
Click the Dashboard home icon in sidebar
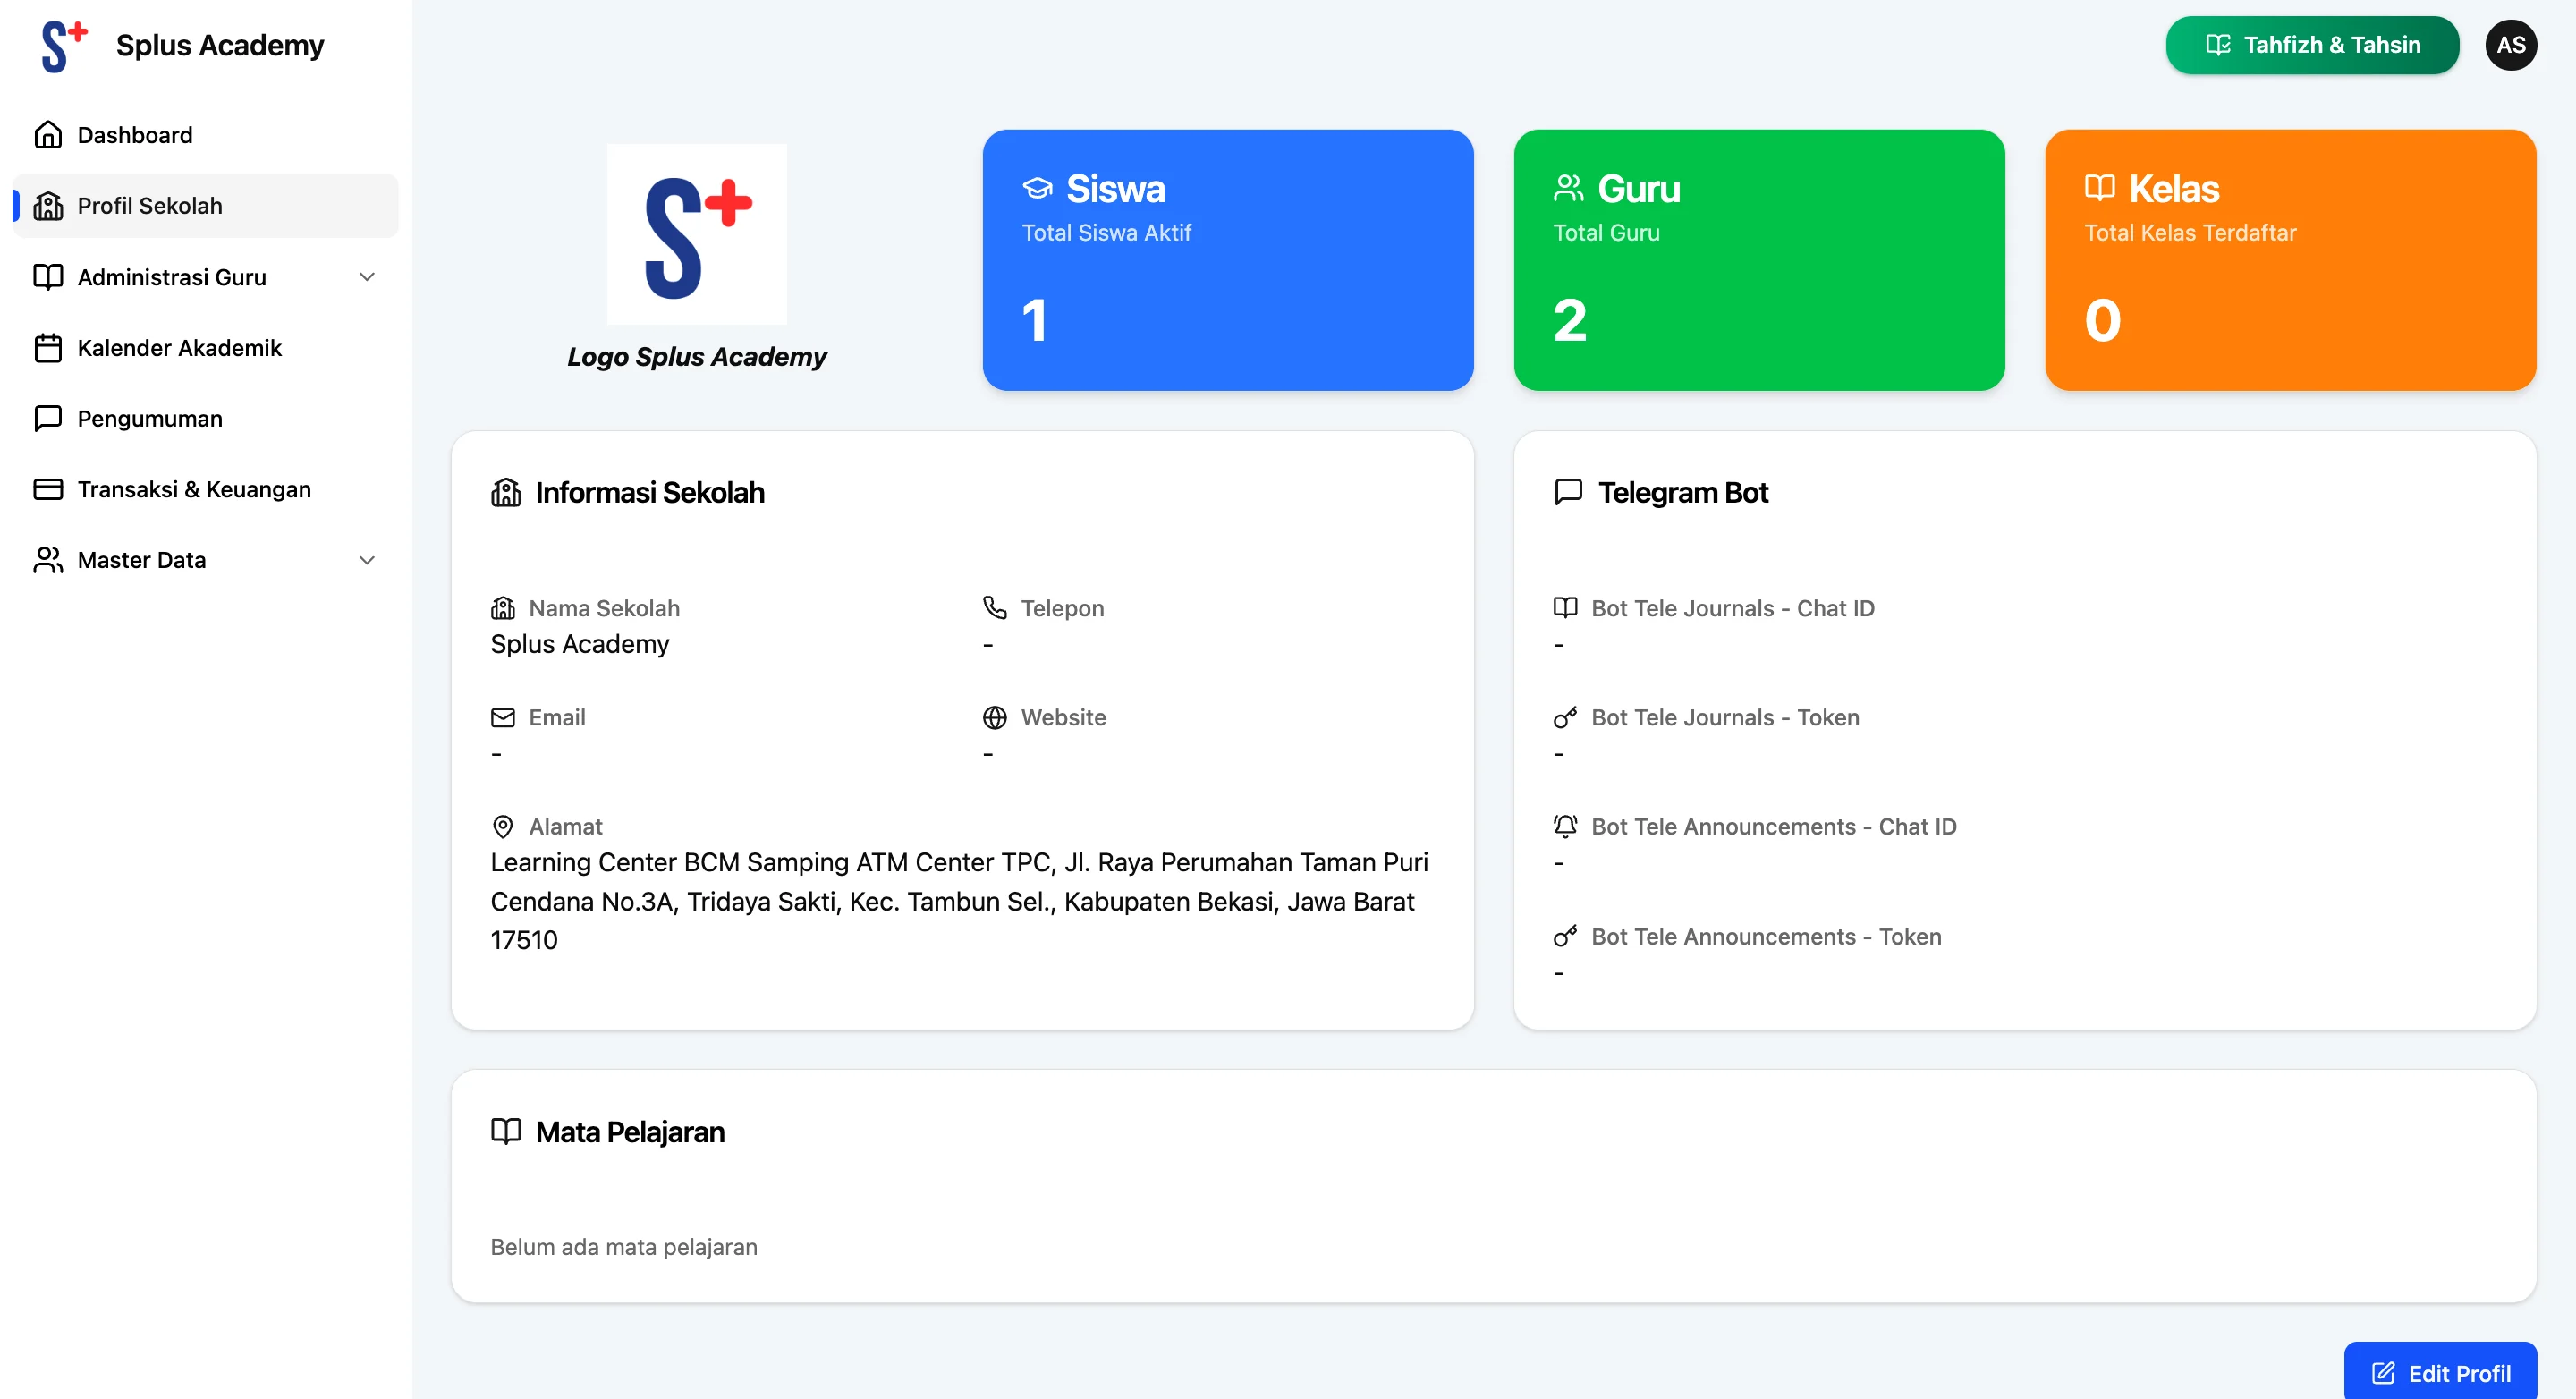(47, 134)
